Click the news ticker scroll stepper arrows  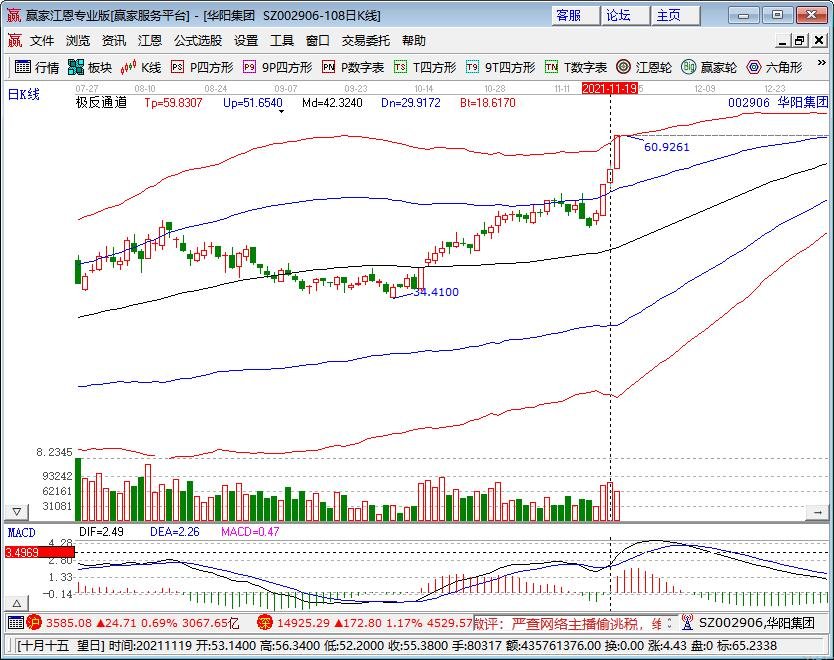pyautogui.click(x=669, y=622)
